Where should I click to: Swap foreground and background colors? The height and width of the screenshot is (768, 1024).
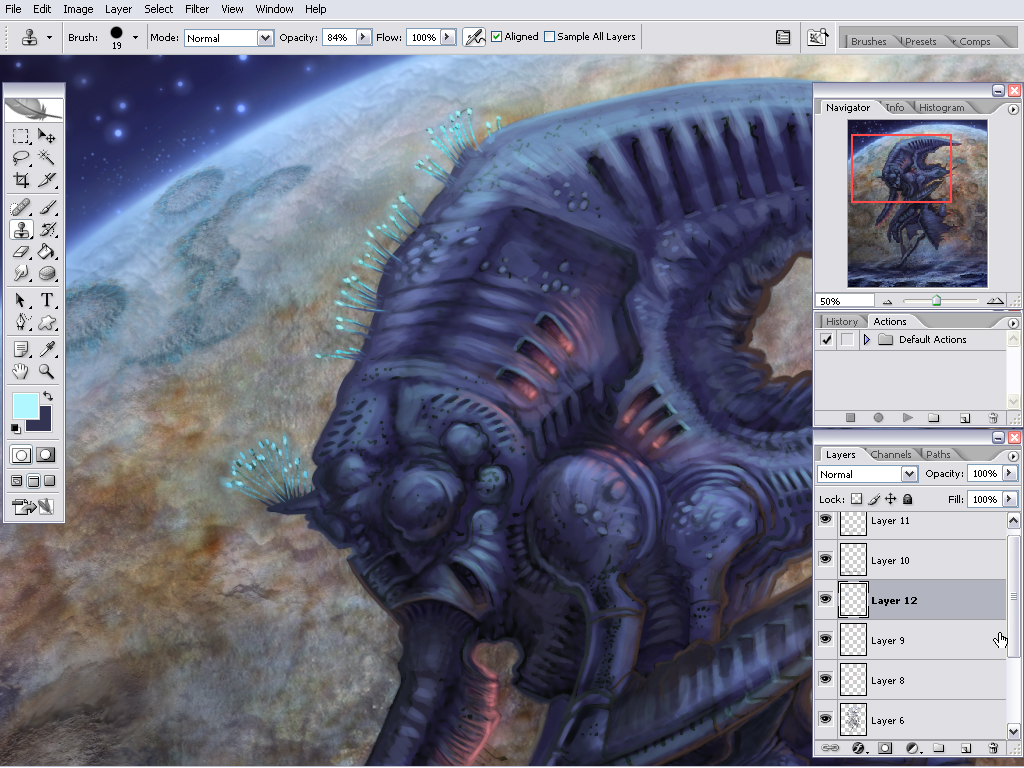coord(48,396)
